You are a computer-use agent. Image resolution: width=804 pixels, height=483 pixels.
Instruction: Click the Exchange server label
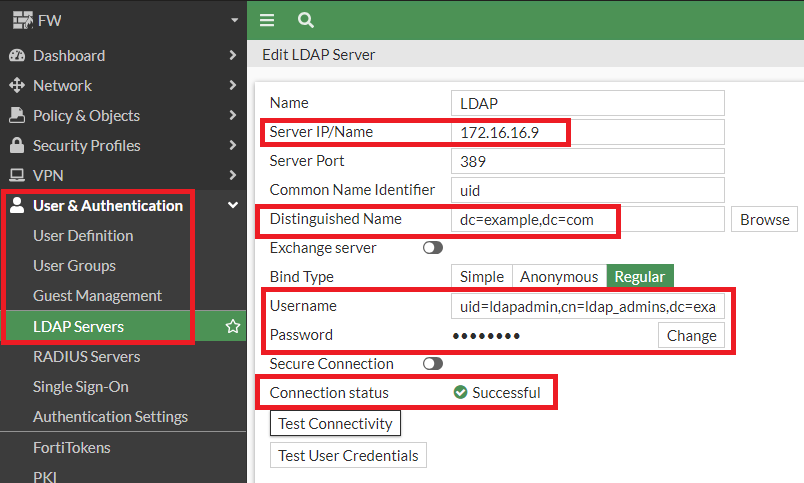[323, 248]
